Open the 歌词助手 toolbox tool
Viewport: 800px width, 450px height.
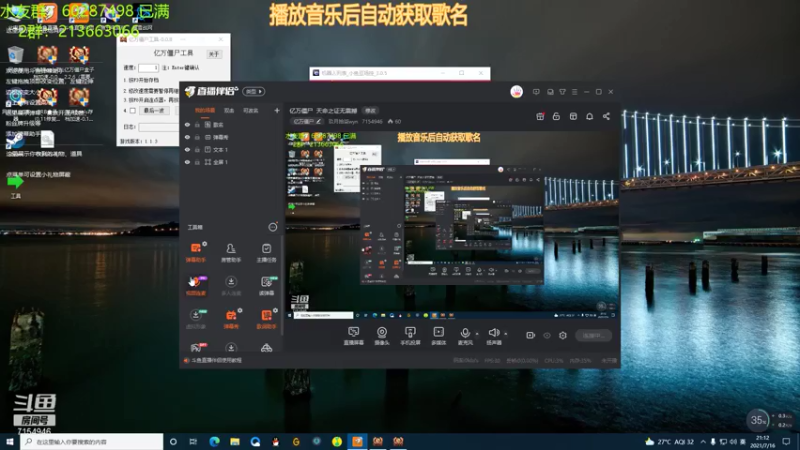coord(266,318)
